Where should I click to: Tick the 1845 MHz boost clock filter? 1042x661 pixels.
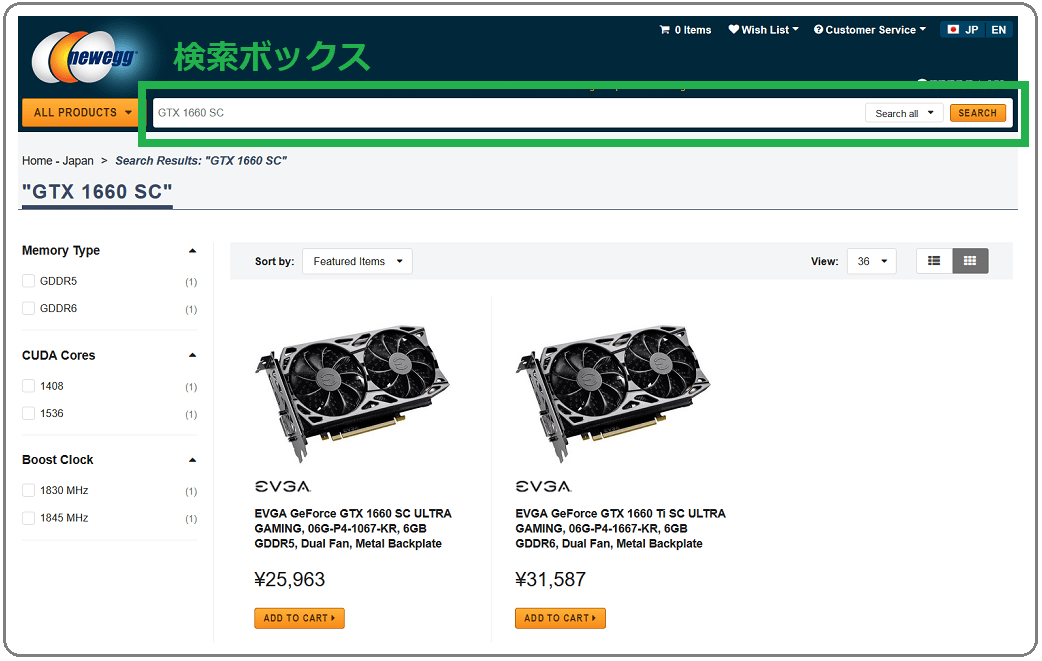[x=29, y=518]
